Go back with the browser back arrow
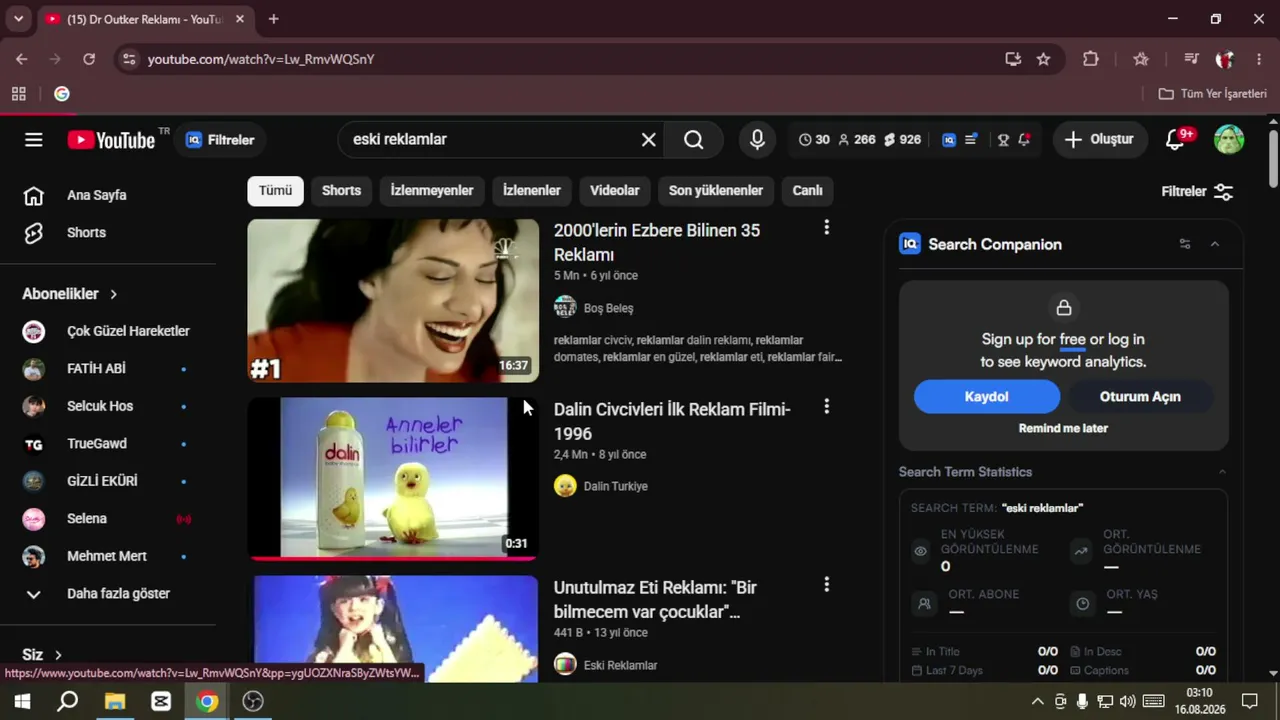This screenshot has width=1280, height=720. [22, 59]
